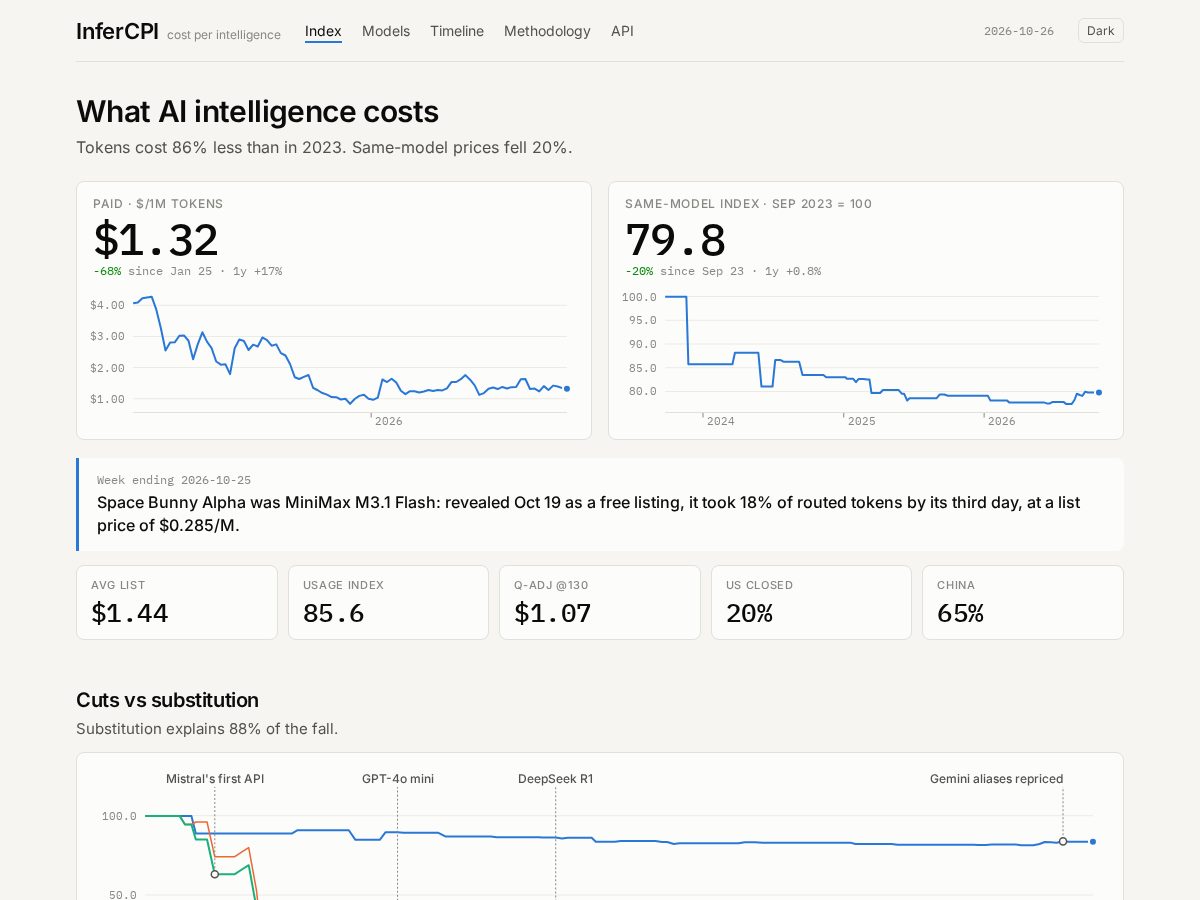Click the 'DeepSeek R1' chart annotation

click(x=555, y=779)
